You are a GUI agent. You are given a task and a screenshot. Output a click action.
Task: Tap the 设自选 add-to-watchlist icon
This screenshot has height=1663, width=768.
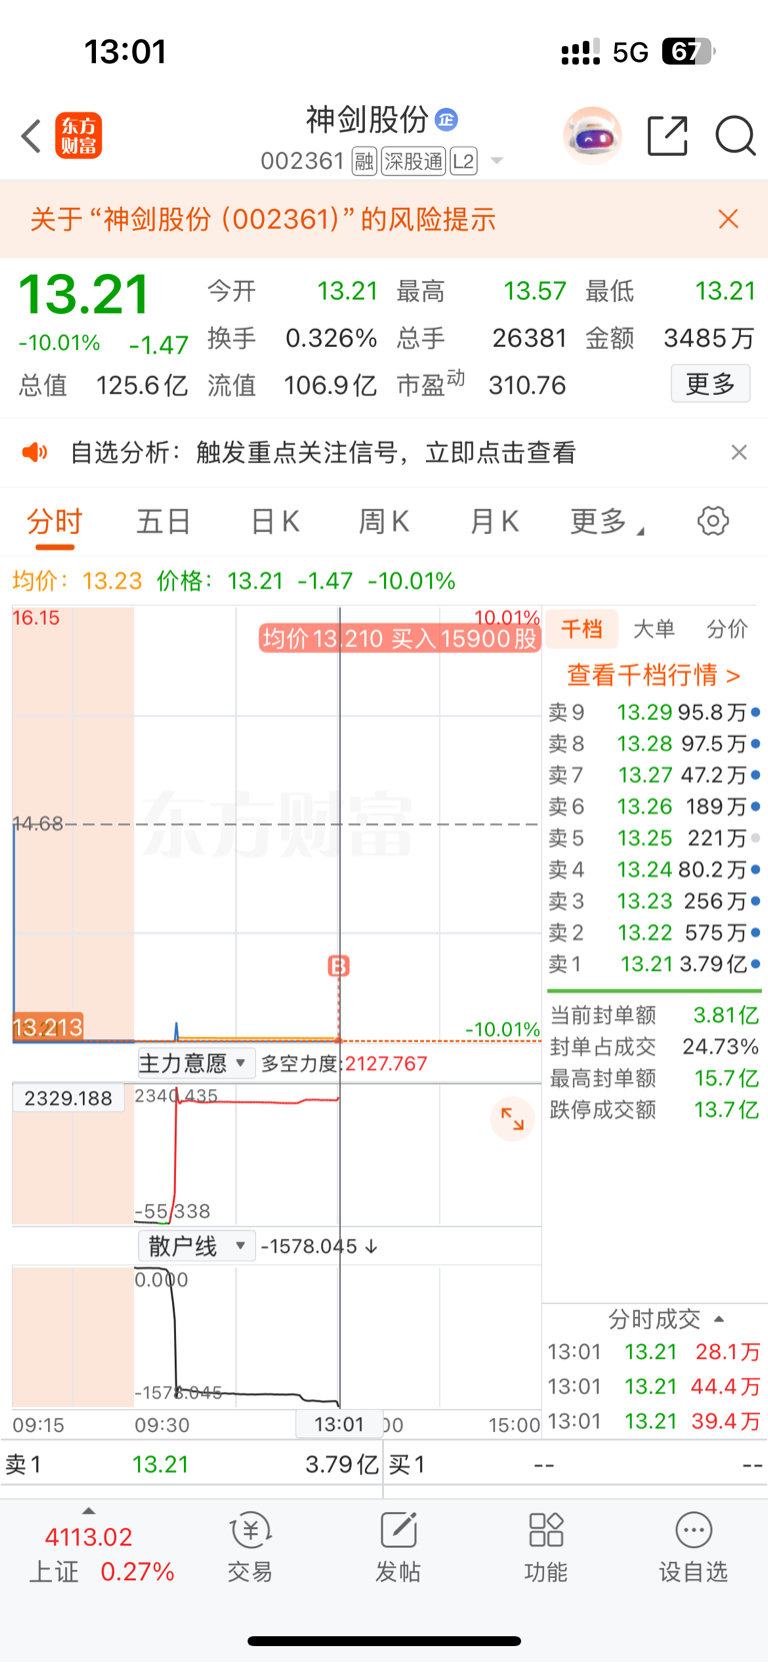tap(693, 1547)
